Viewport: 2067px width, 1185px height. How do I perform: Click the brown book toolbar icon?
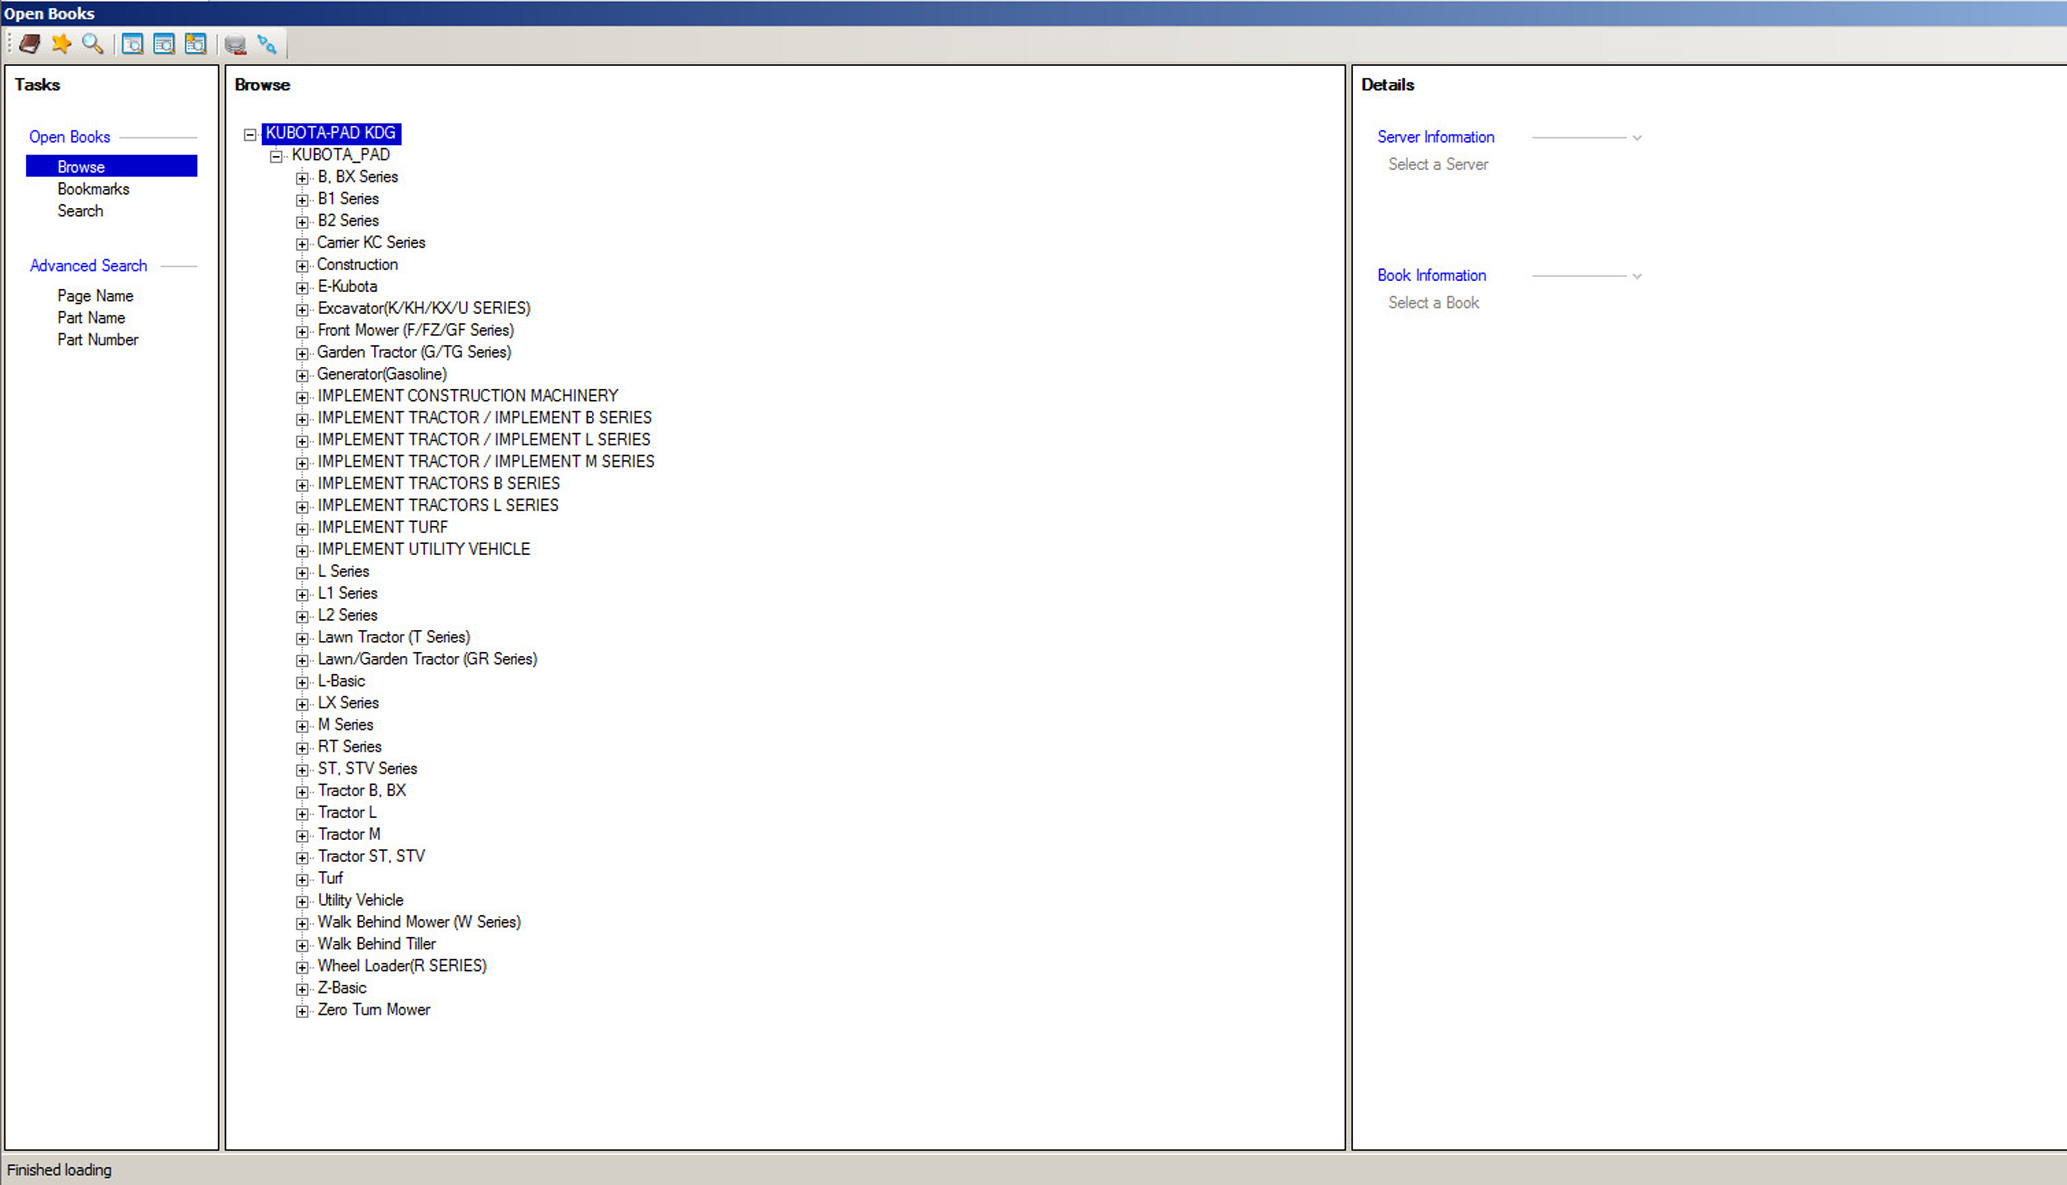click(x=30, y=44)
